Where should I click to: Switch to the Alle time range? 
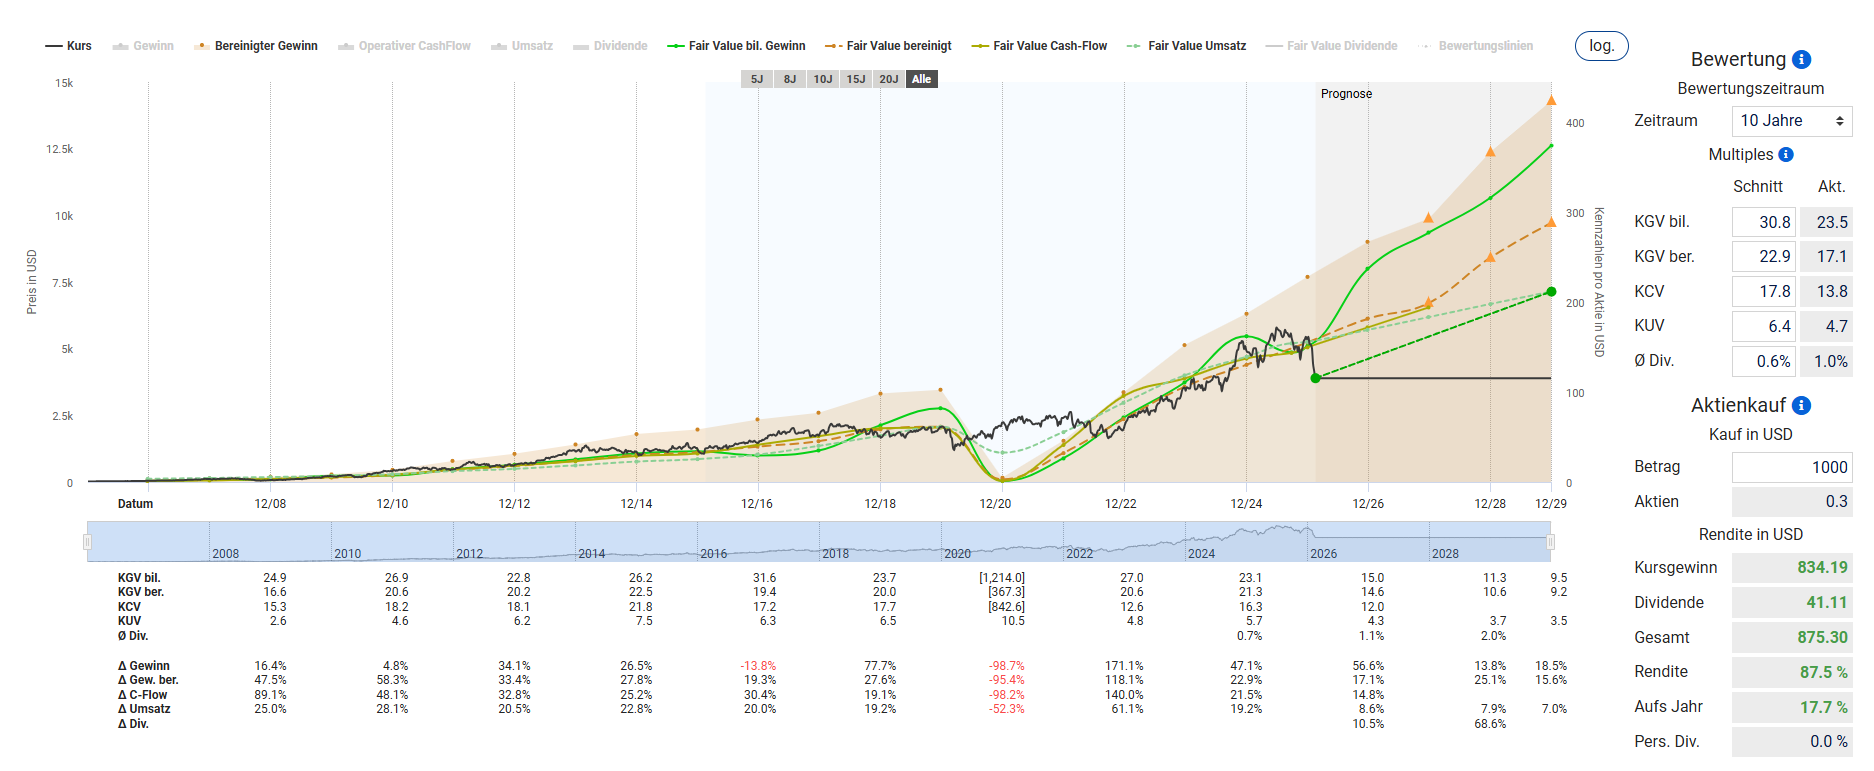pyautogui.click(x=921, y=79)
